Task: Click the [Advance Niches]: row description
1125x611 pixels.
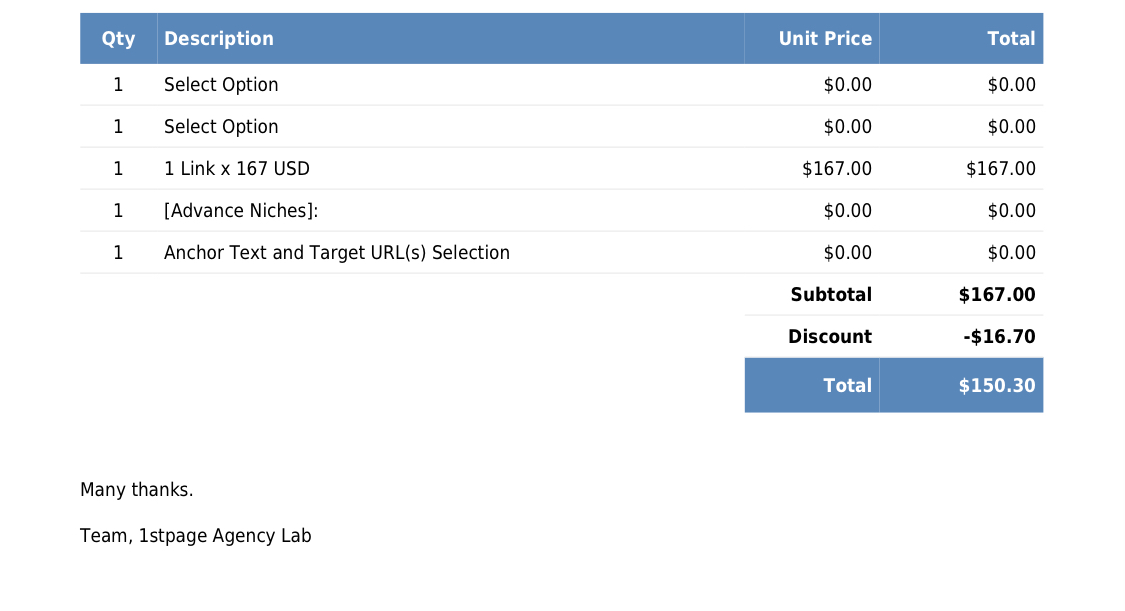Action: point(241,211)
